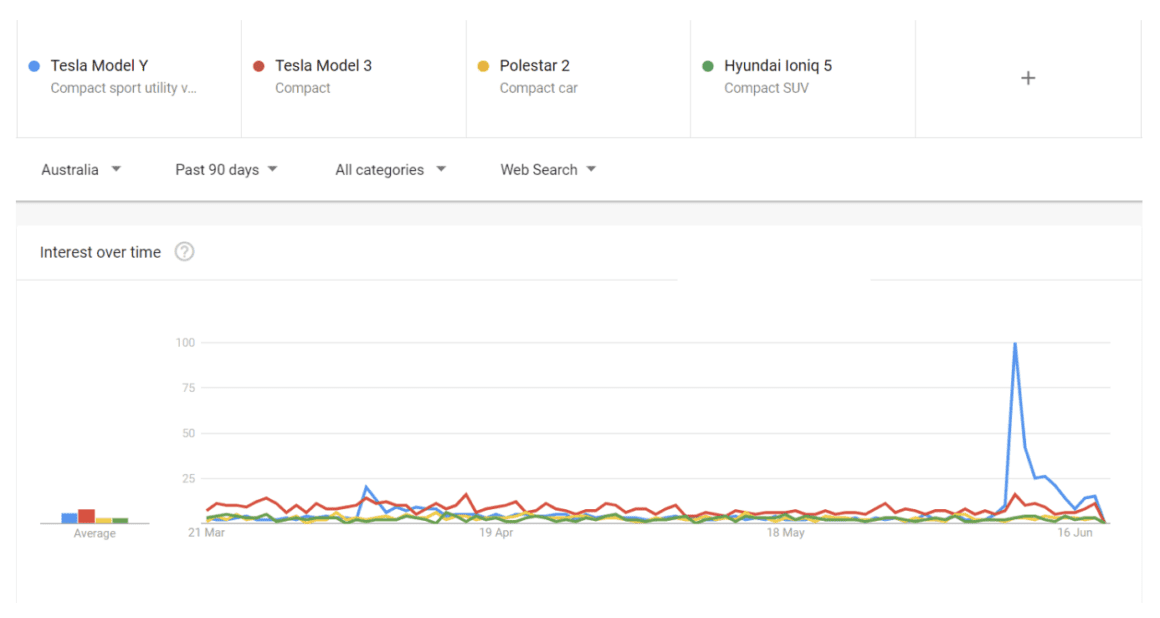Open the Australia region dropdown

(x=81, y=170)
